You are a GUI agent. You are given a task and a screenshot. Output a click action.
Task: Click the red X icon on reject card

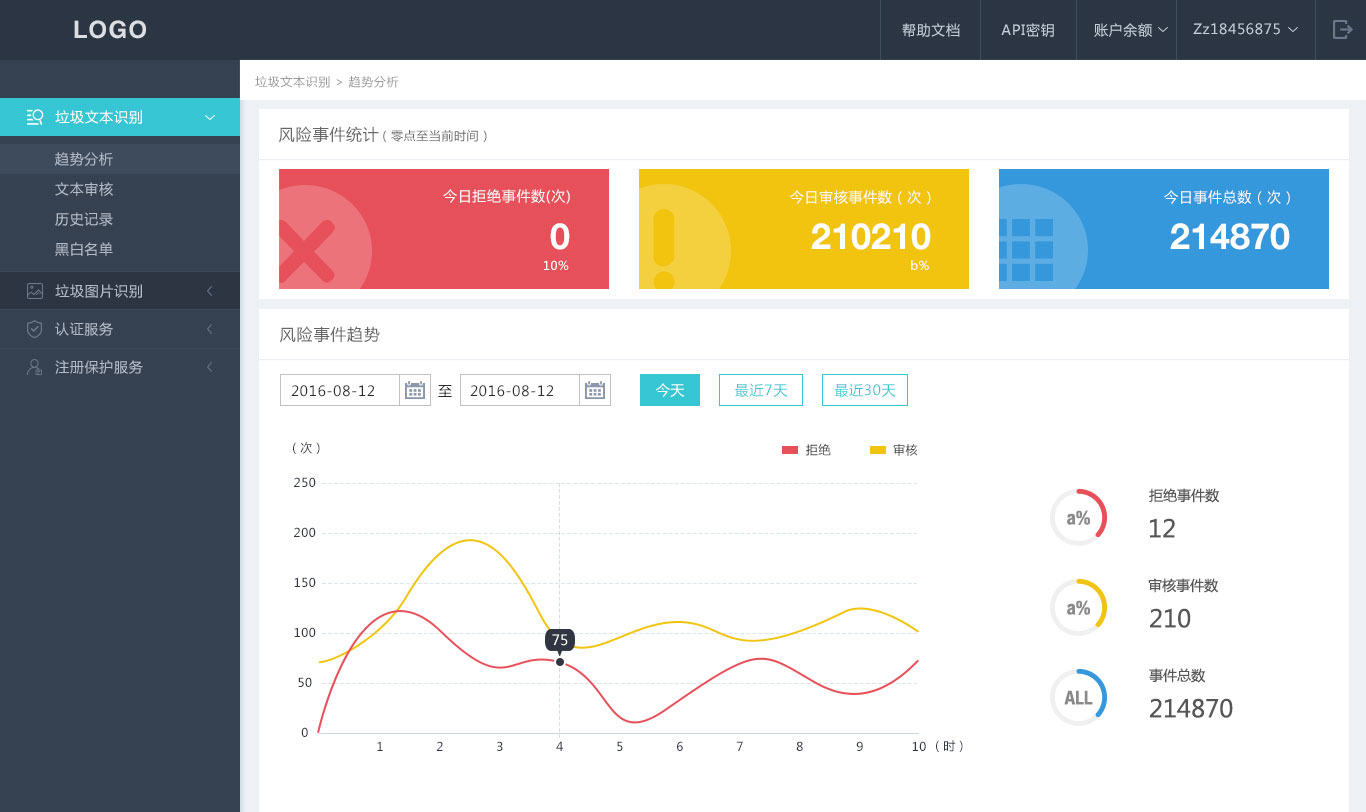(x=305, y=250)
